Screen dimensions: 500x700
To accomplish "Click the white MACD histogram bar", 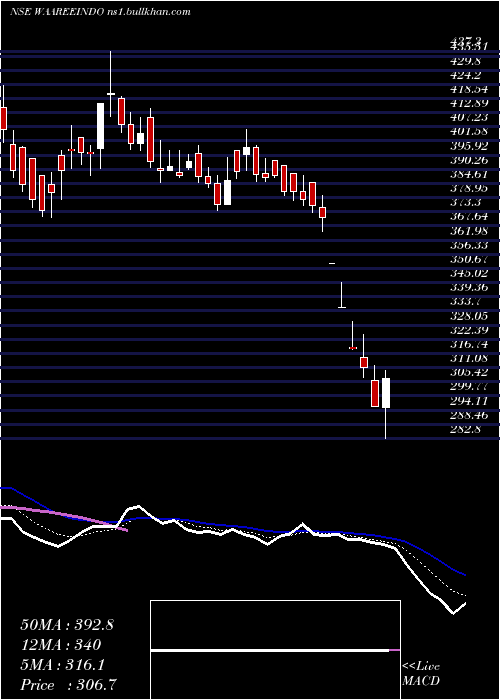I will click(x=270, y=650).
